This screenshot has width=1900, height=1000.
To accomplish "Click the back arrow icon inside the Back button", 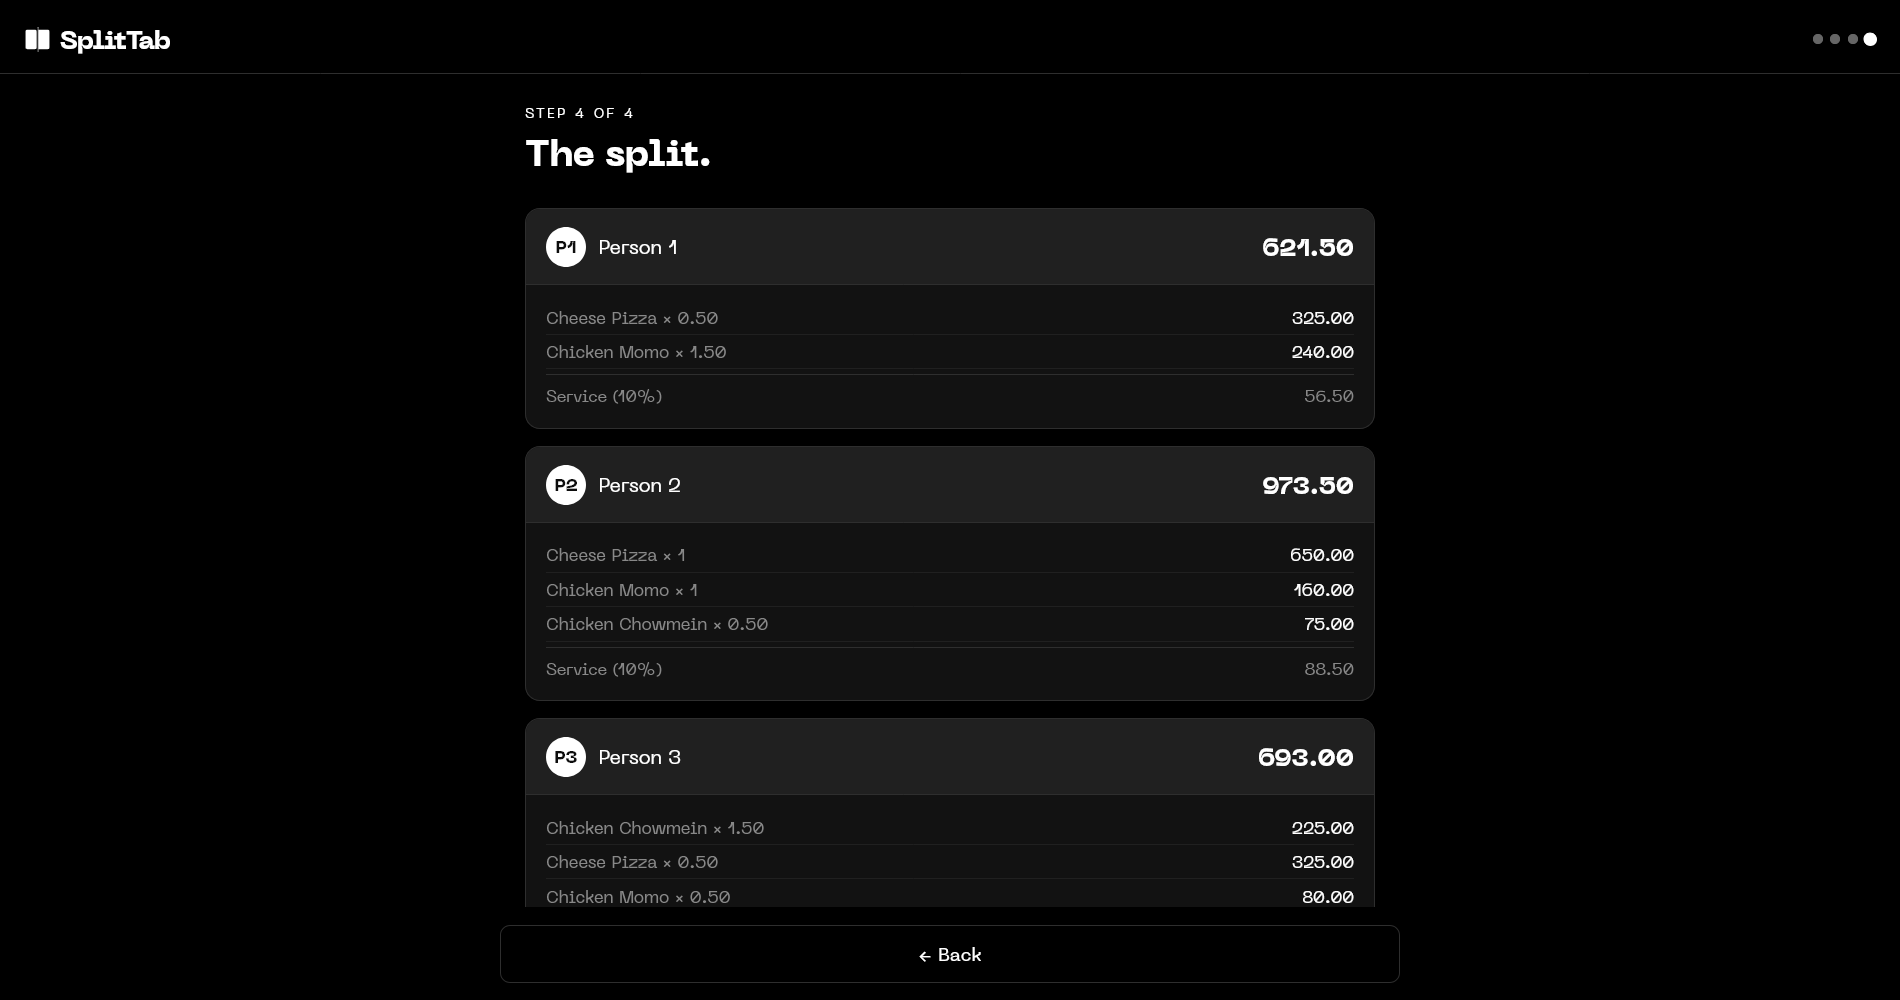I will click(x=923, y=957).
